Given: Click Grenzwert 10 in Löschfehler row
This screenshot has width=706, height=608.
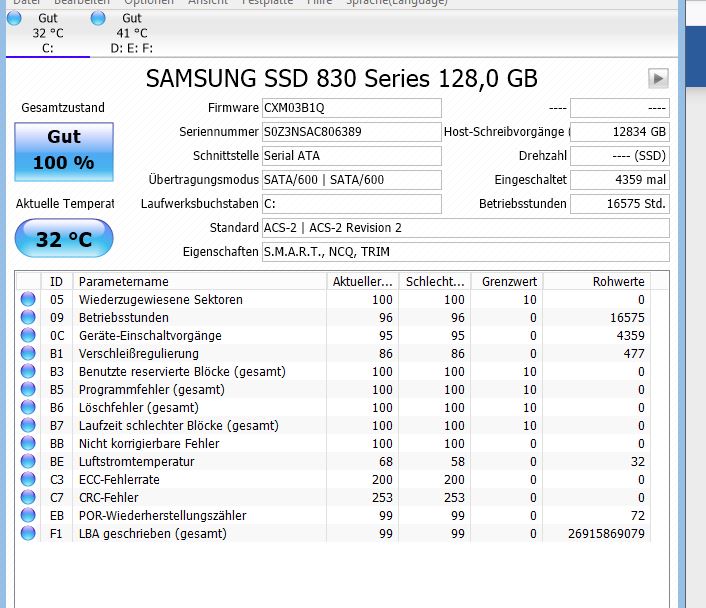Looking at the screenshot, I should (530, 408).
